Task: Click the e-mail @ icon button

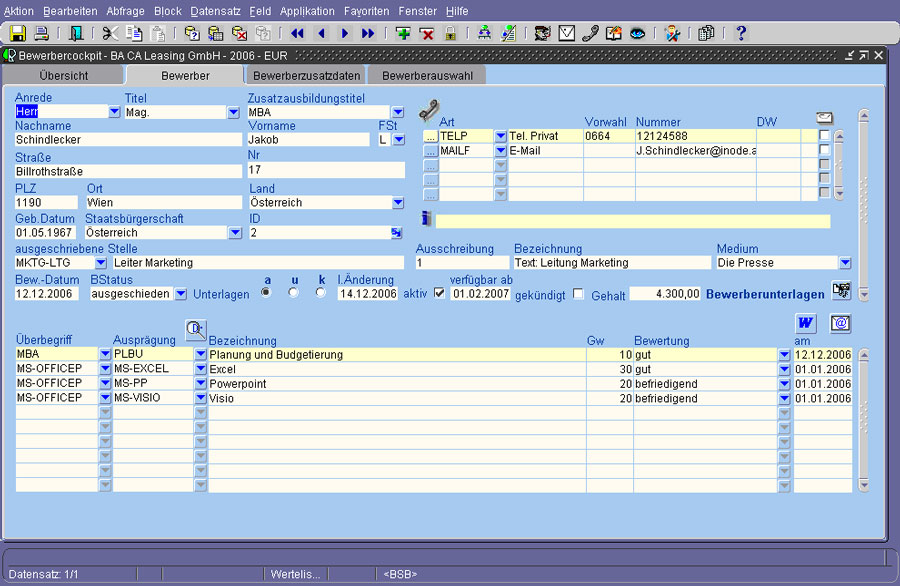Action: (x=840, y=323)
